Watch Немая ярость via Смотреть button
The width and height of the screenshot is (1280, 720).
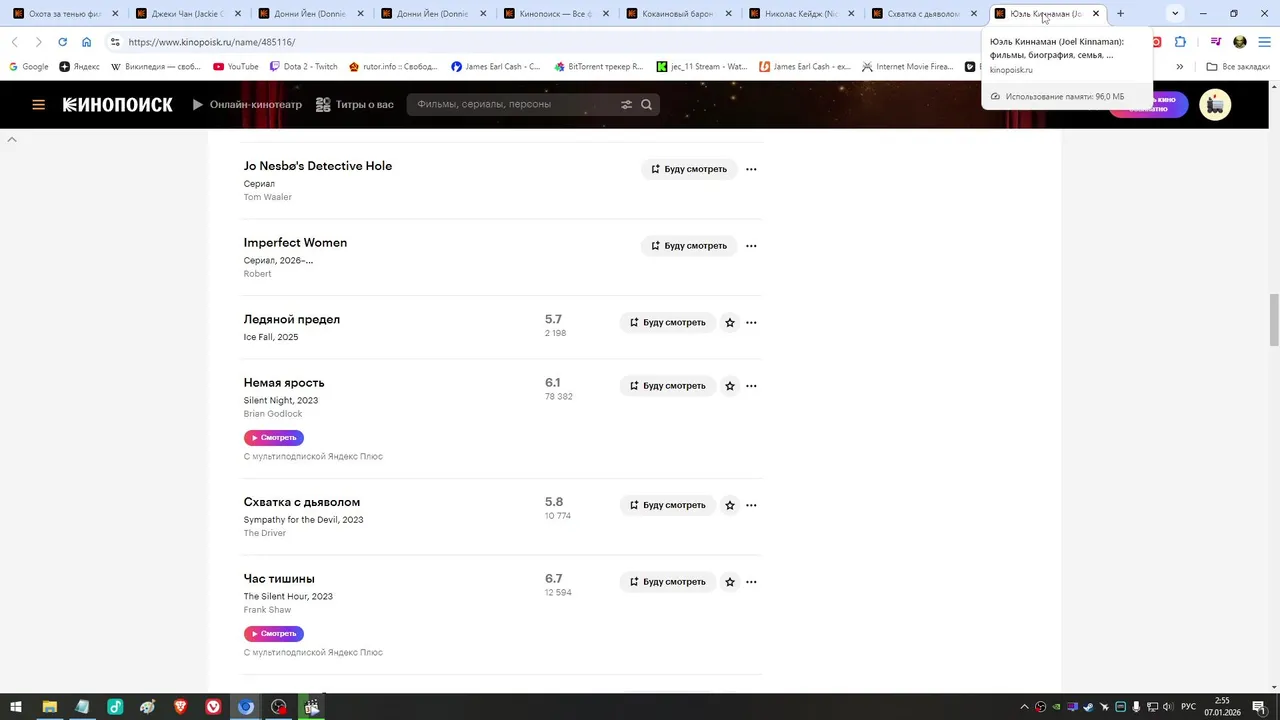point(273,438)
